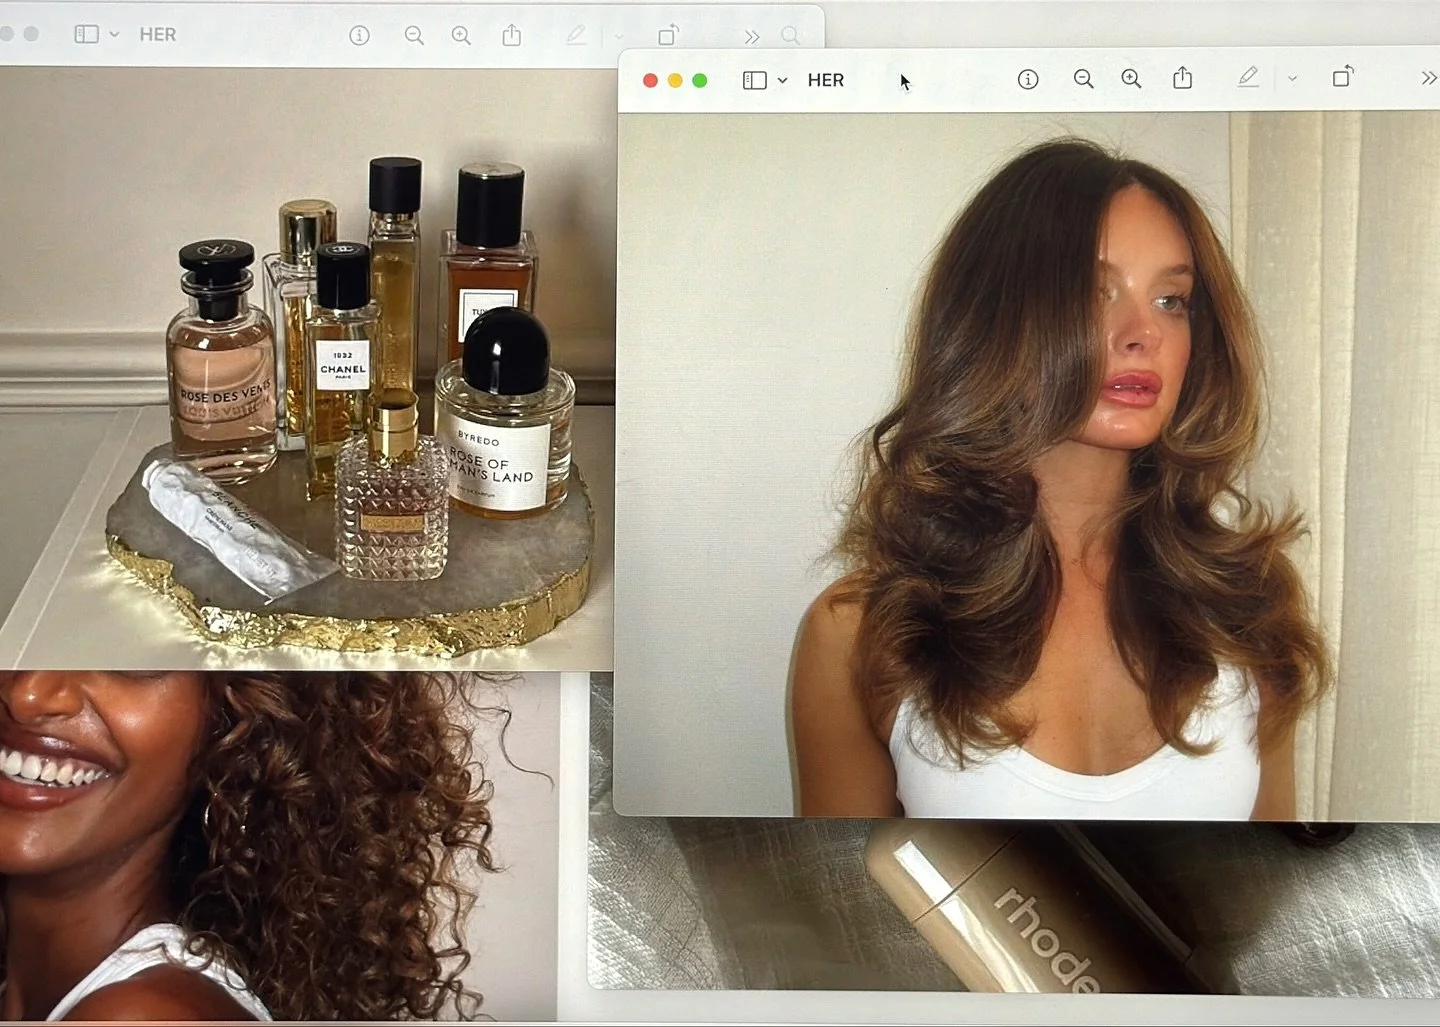The image size is (1440, 1027).
Task: Show more toolbar items in front window
Action: (x=1428, y=78)
